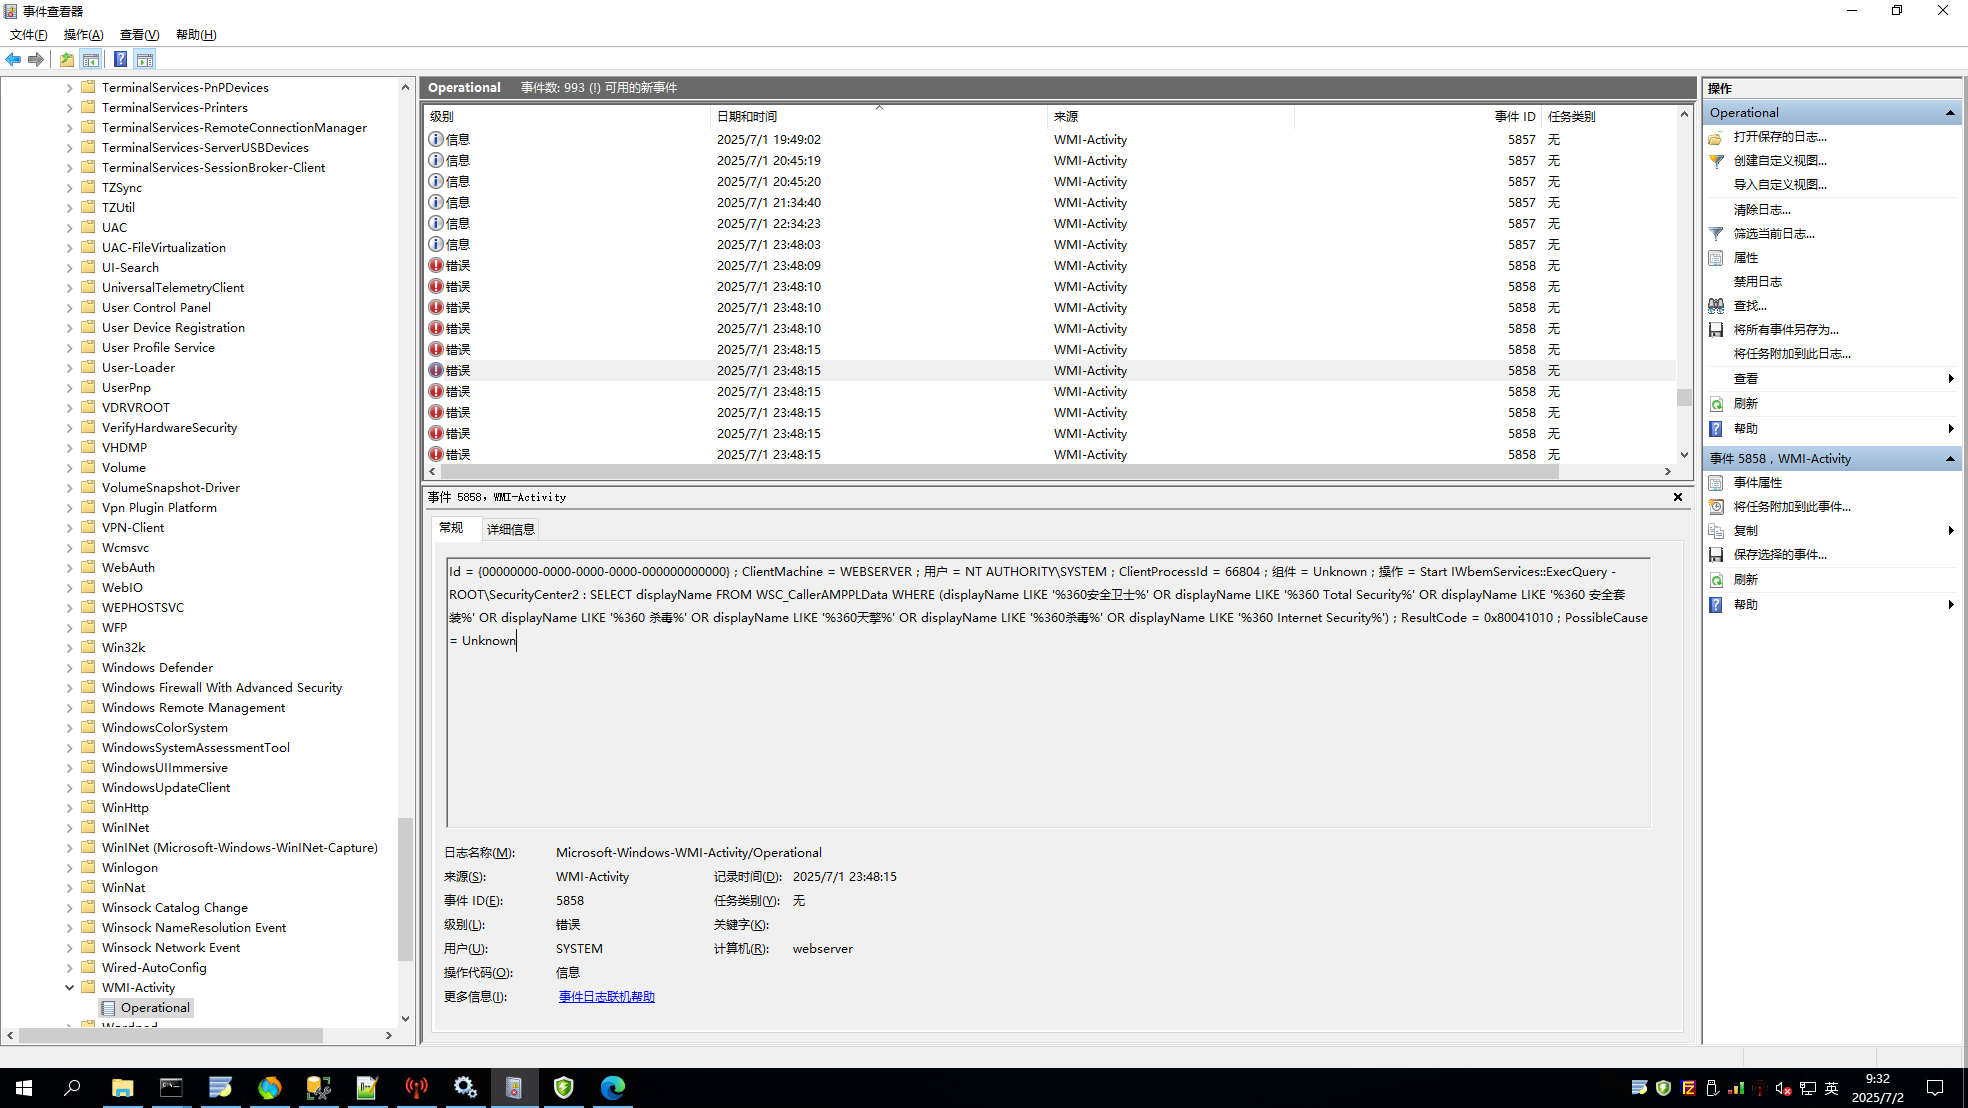Image resolution: width=1968 pixels, height=1108 pixels.
Task: Click the binoculars Find icon
Action: (1716, 306)
